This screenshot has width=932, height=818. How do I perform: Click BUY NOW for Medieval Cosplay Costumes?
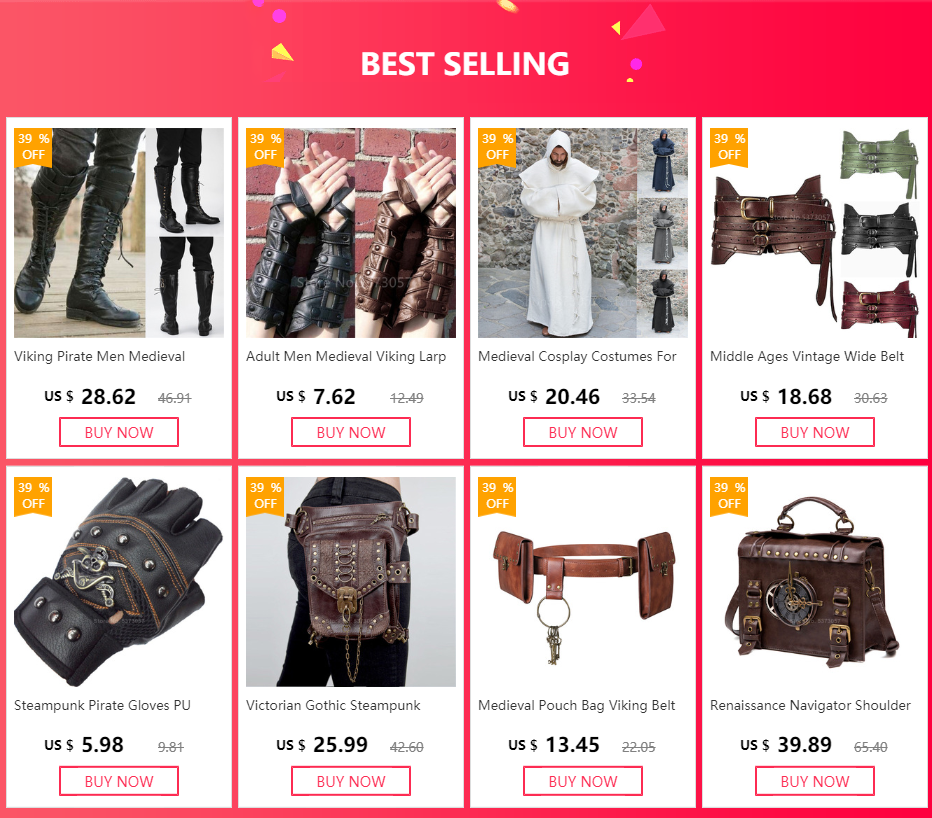click(582, 432)
